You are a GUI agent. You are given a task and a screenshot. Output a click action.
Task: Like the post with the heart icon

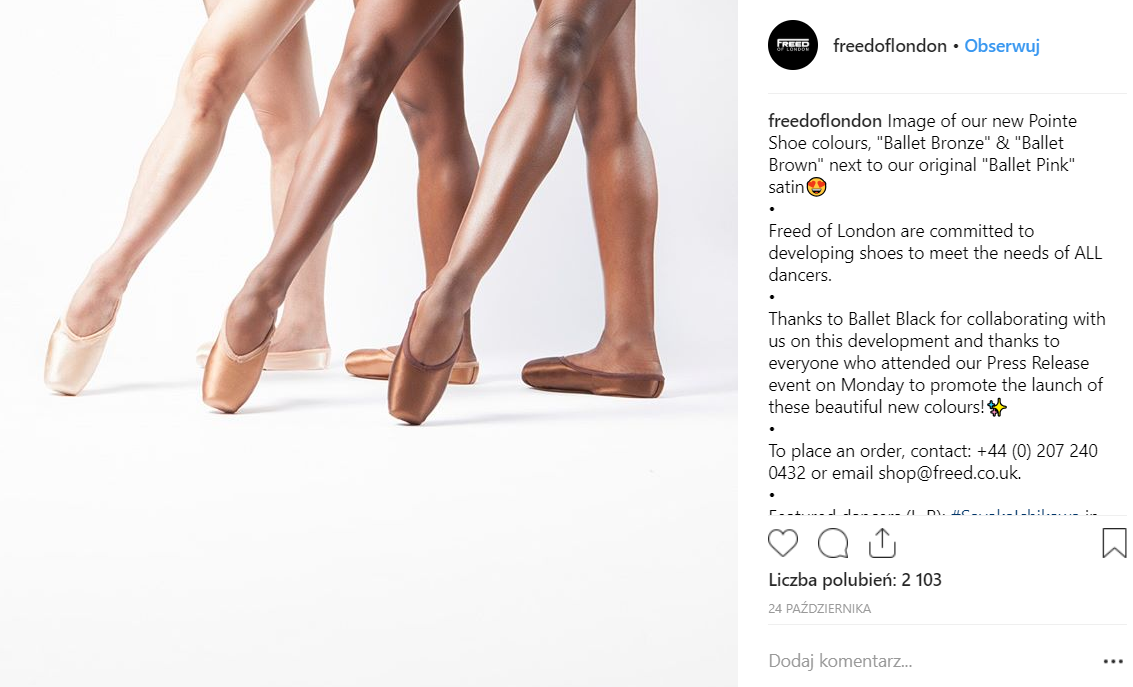[x=783, y=543]
